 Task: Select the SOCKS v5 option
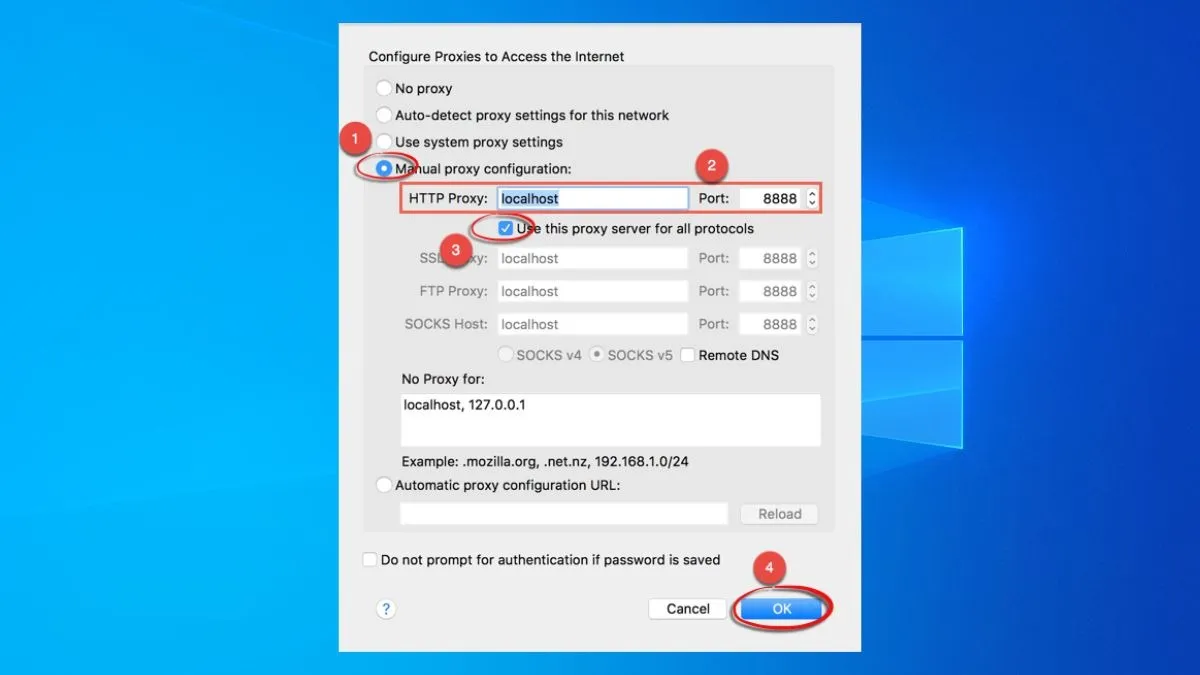597,354
